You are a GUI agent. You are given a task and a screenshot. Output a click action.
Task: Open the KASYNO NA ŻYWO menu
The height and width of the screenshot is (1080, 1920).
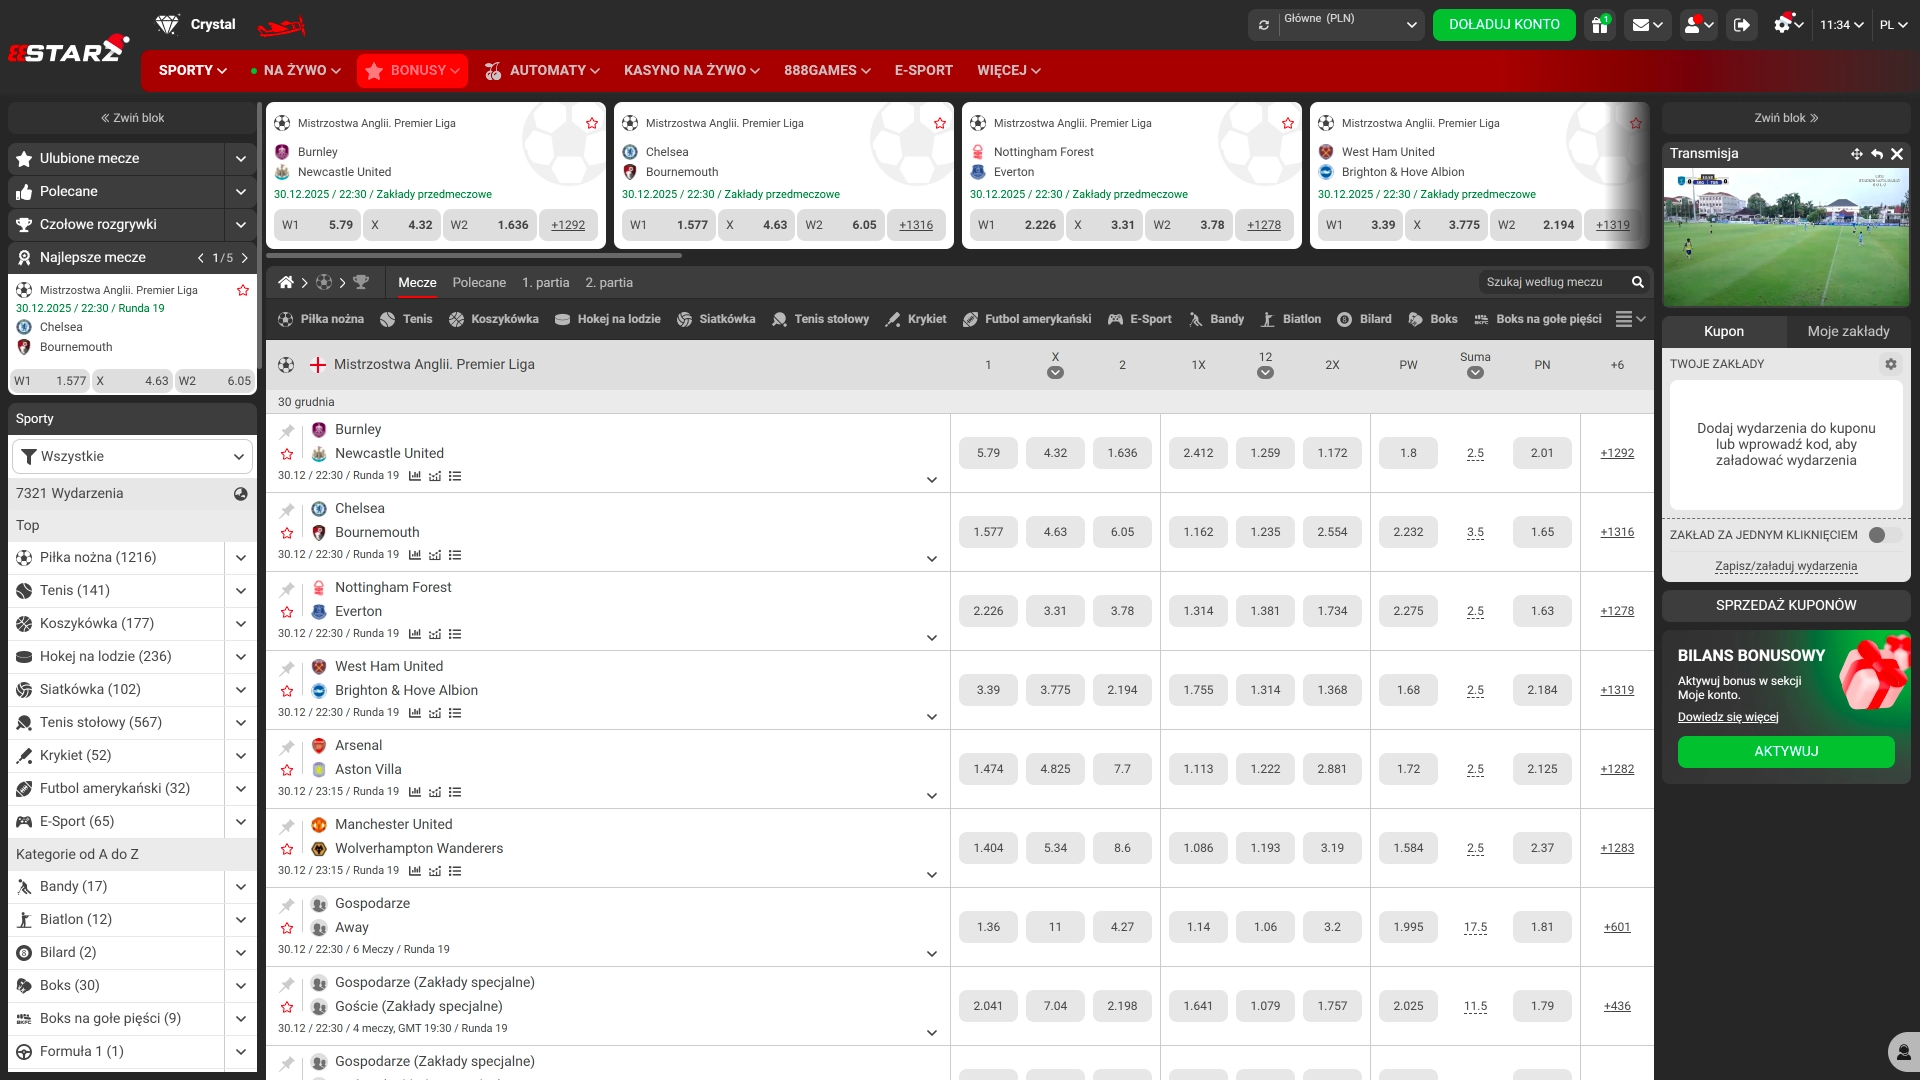click(x=692, y=71)
